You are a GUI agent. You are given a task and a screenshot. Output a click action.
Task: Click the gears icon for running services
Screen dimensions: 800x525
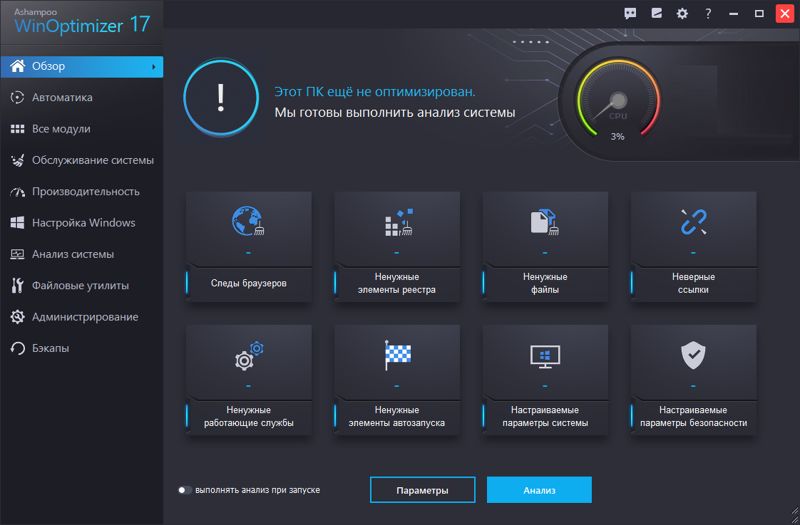248,356
